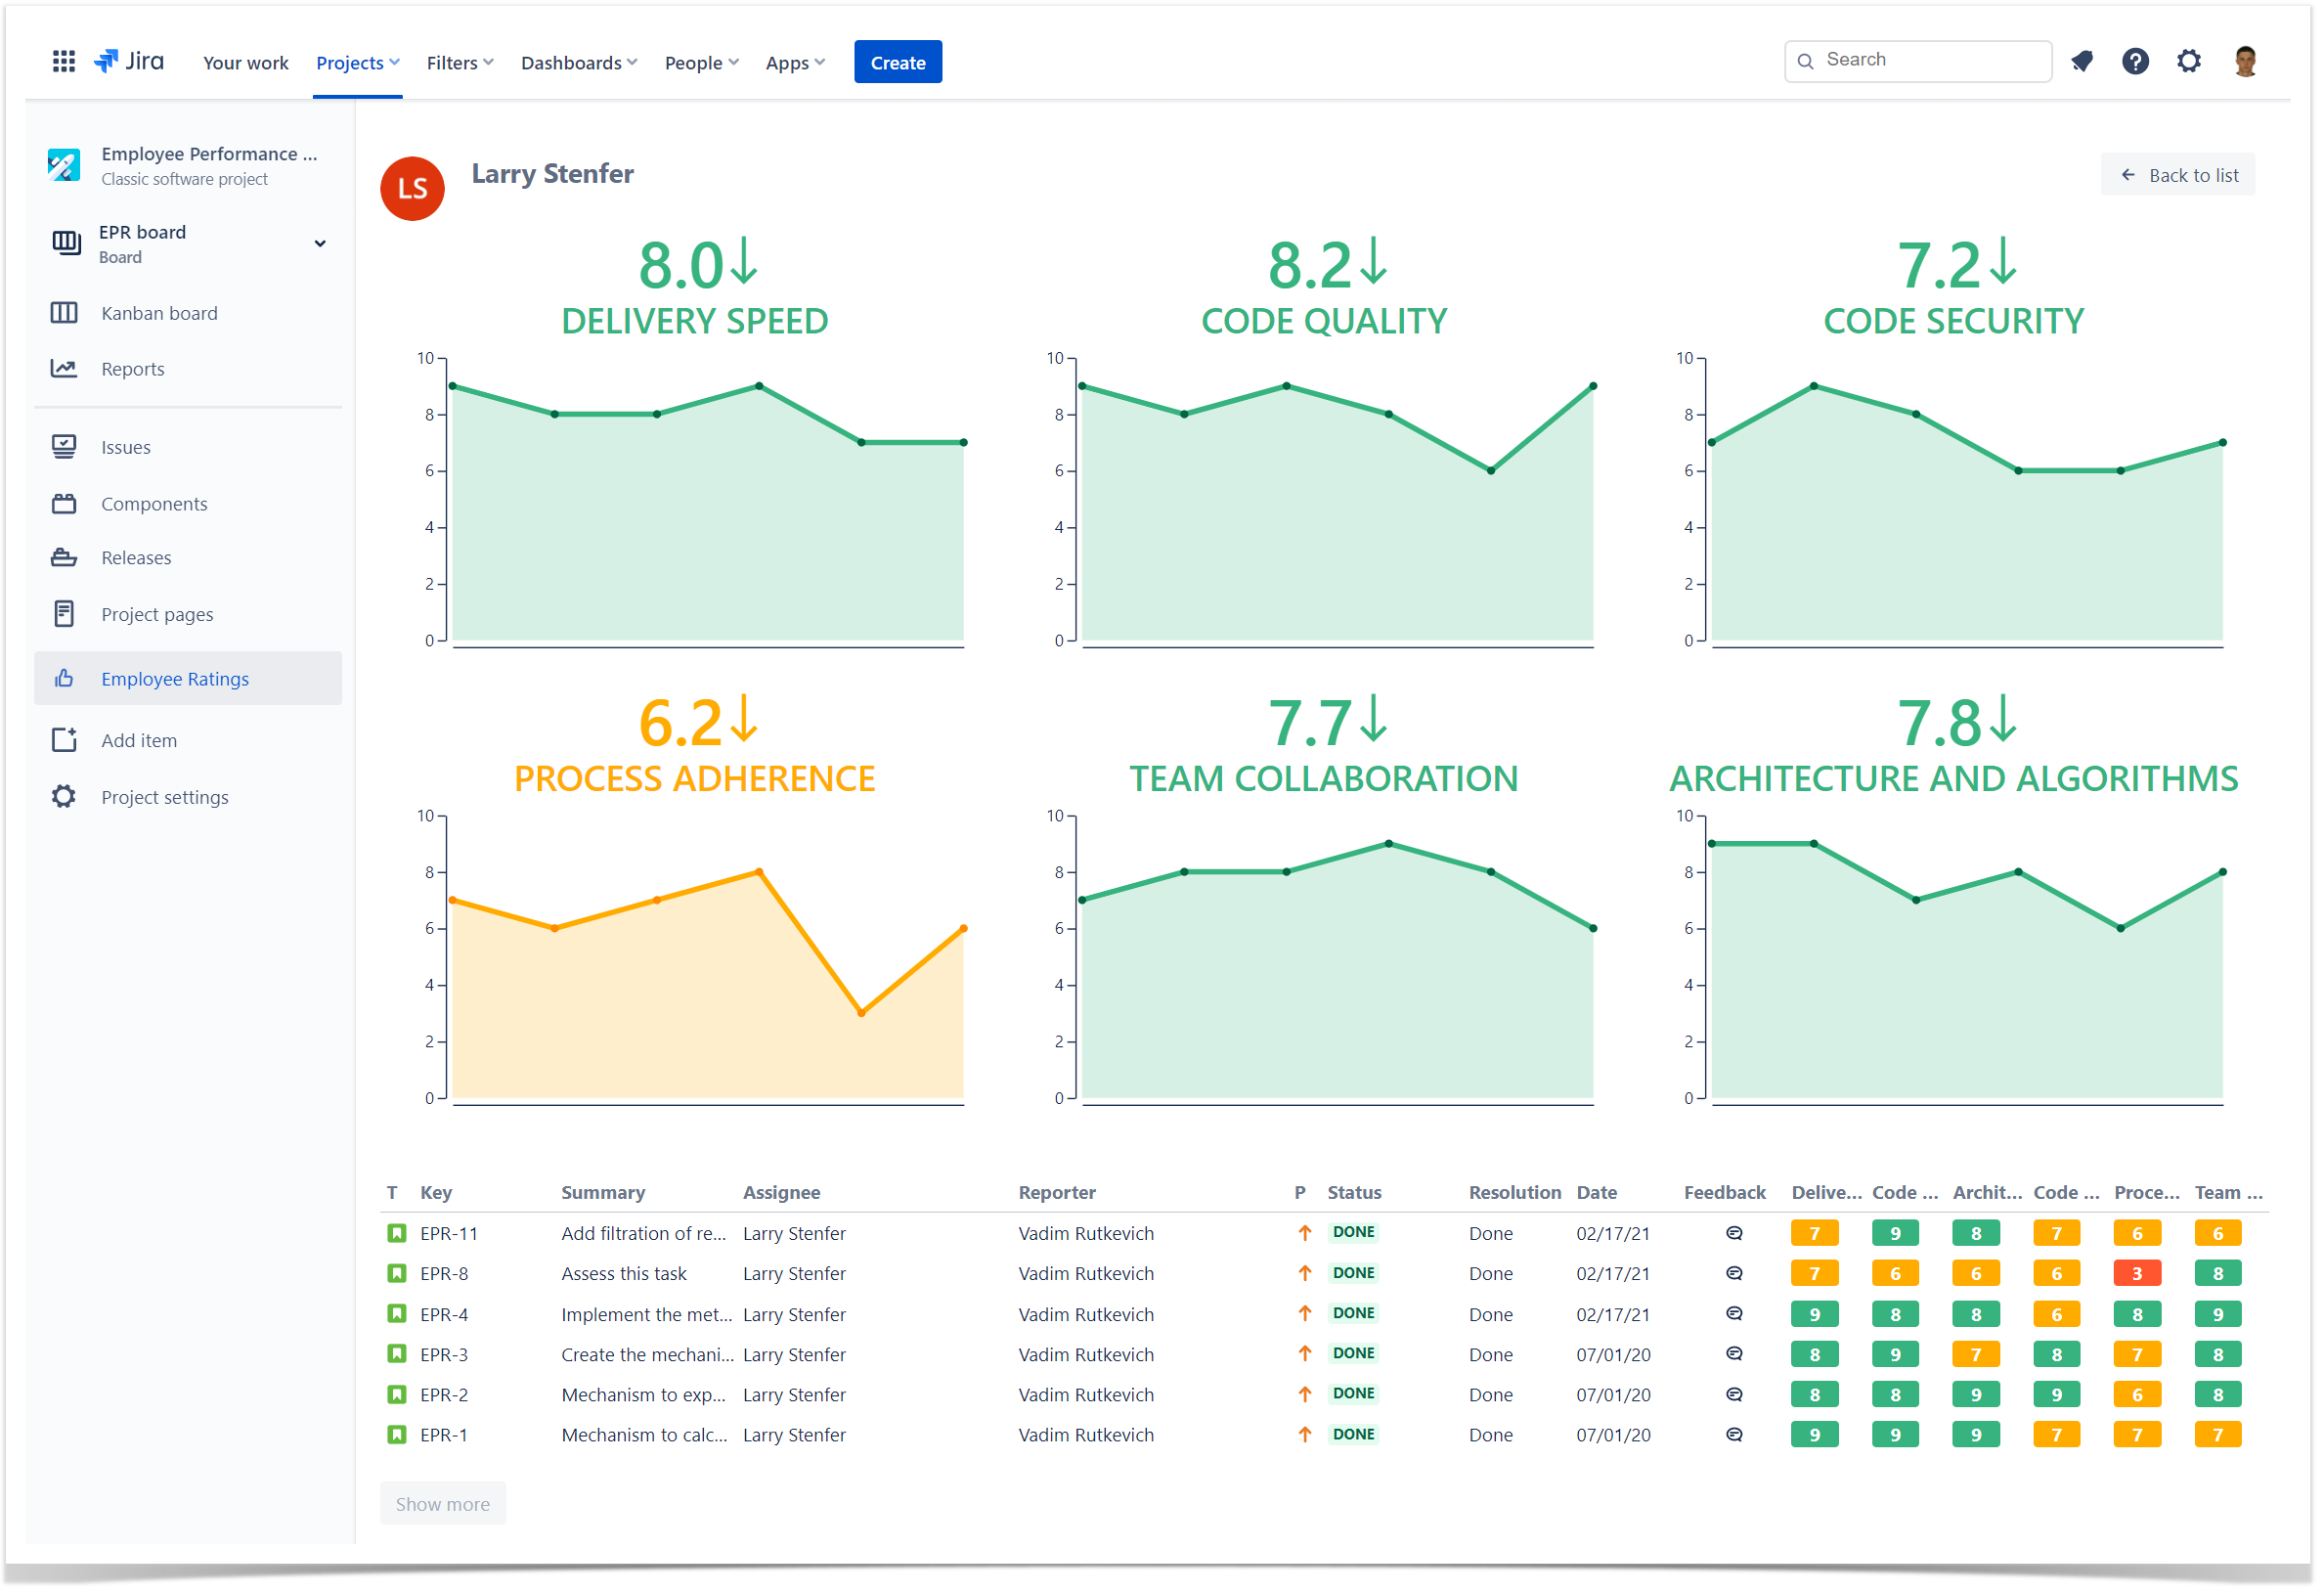Click the Employee Ratings thumbs-up icon

64,680
